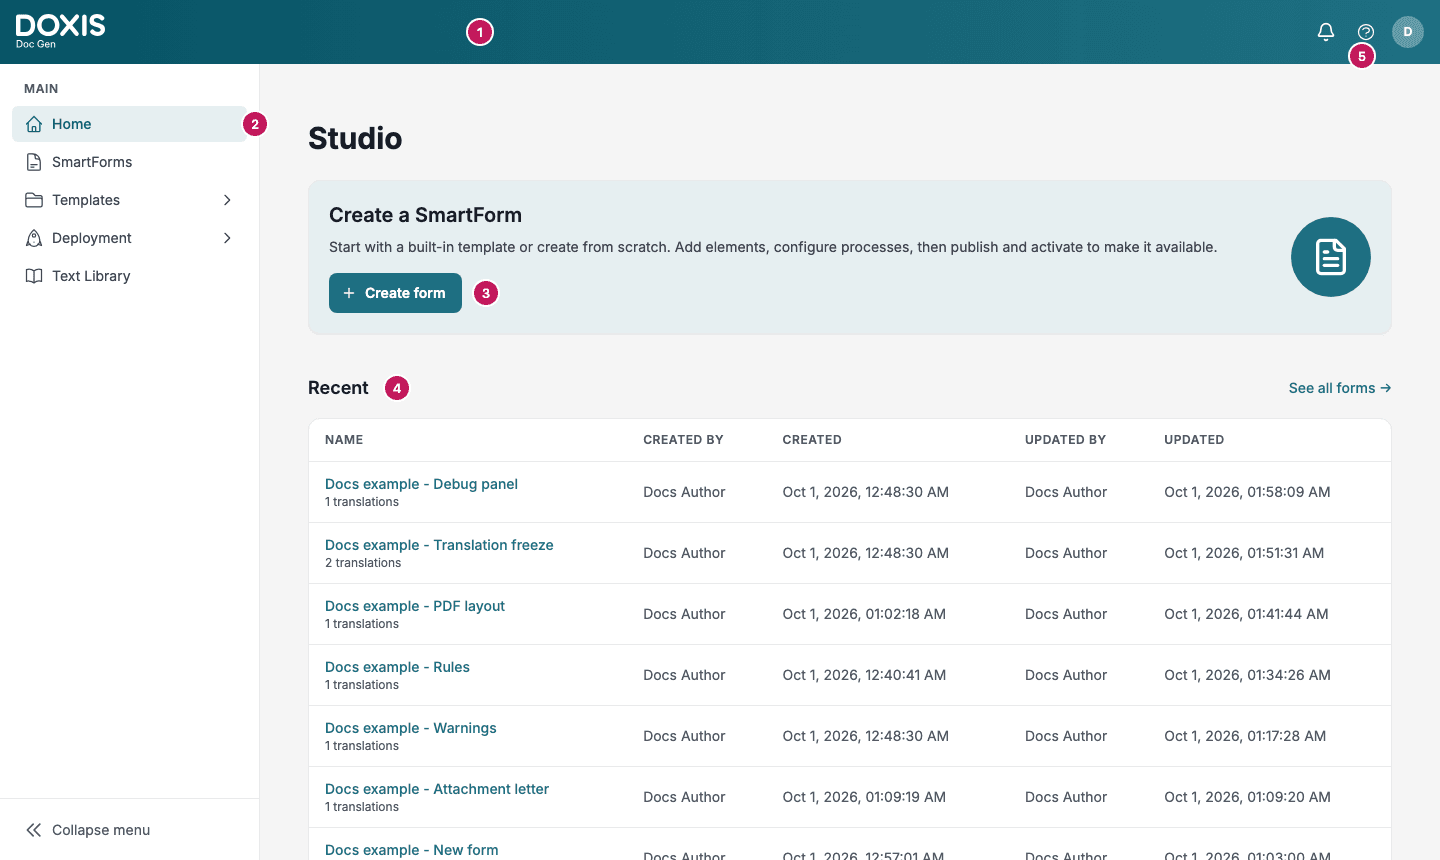Click the Text Library book icon
The height and width of the screenshot is (860, 1440).
click(34, 276)
